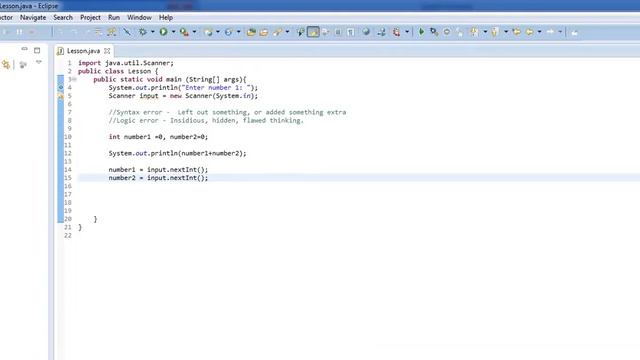Click the 'number1 = input.nextInt();' line
Image resolution: width=640 pixels, height=360 pixels.
click(x=158, y=169)
